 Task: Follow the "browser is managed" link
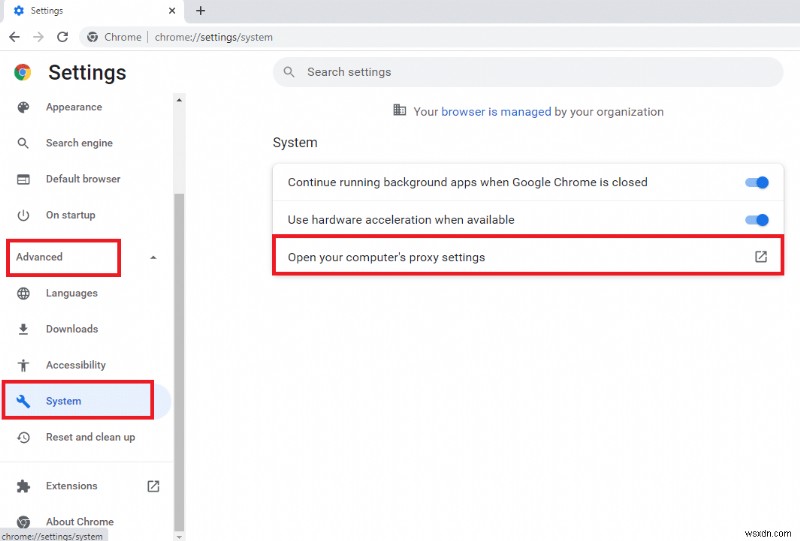496,112
